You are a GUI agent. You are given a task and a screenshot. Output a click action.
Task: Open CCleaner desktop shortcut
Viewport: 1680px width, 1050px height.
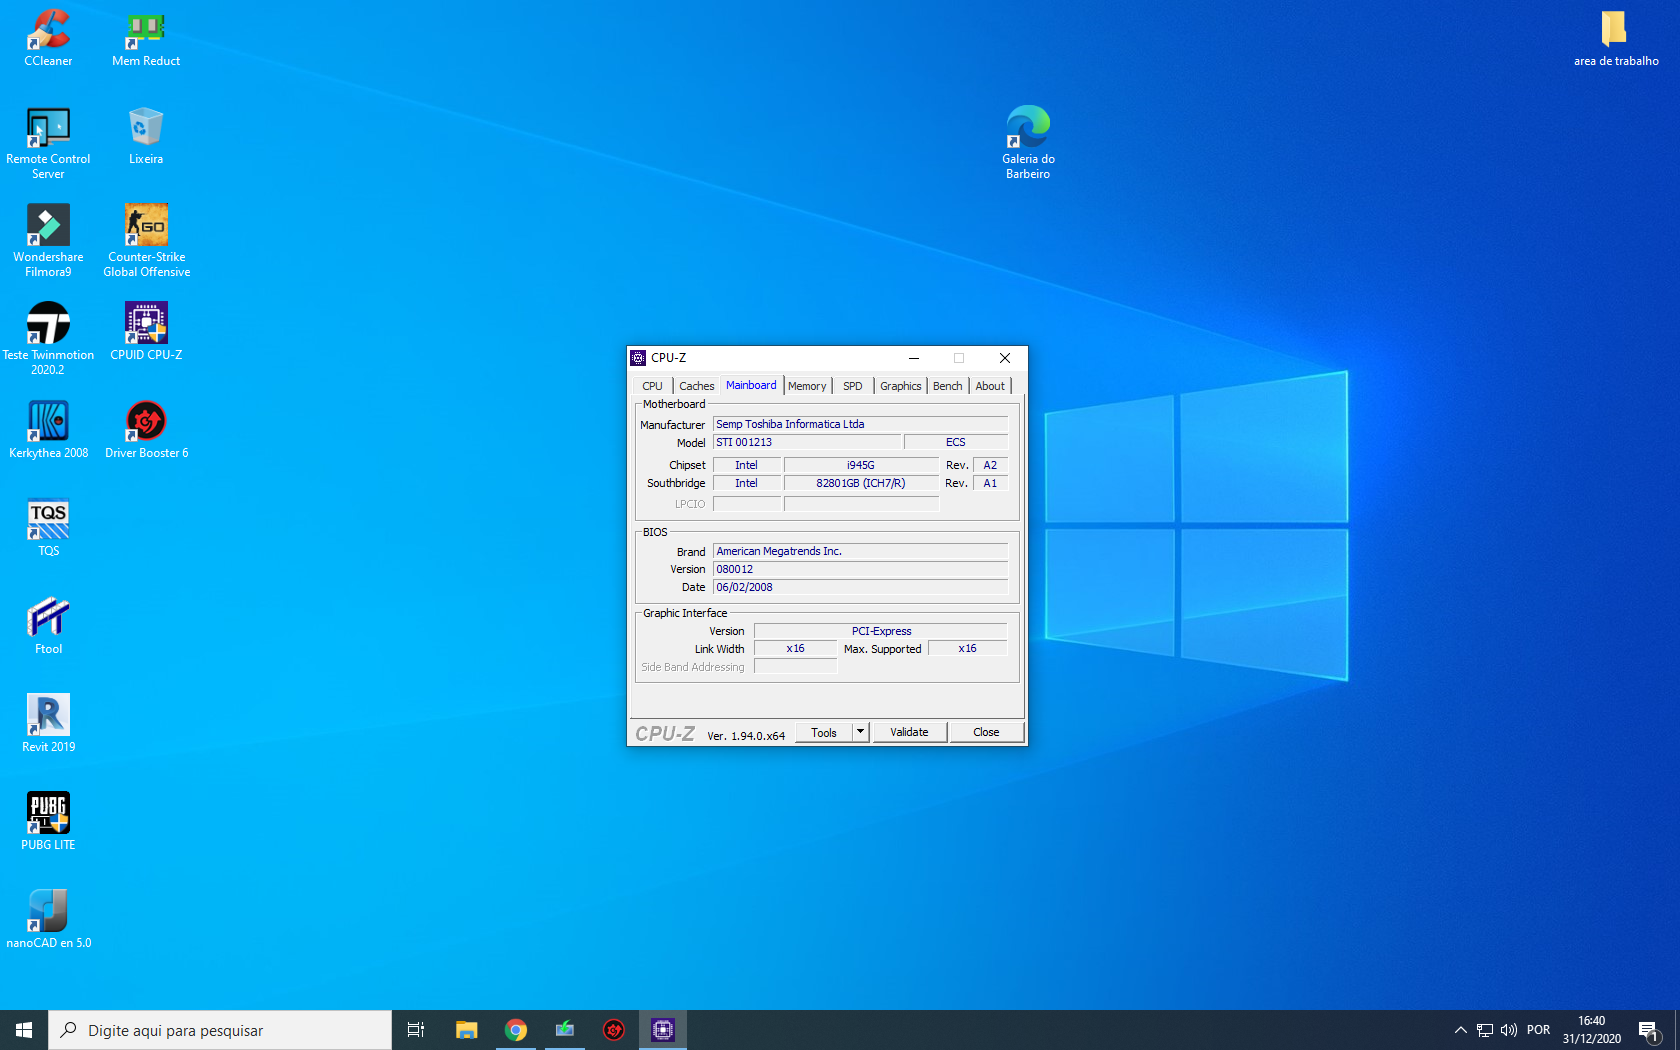48,38
